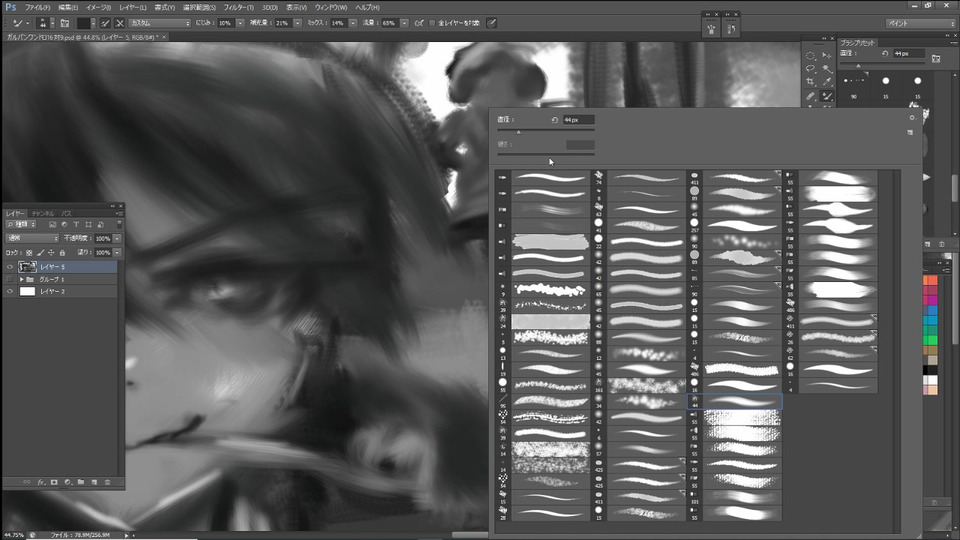Viewport: 960px width, 540px height.
Task: Show グループ 1 via its visibility box
Action: pyautogui.click(x=10, y=279)
